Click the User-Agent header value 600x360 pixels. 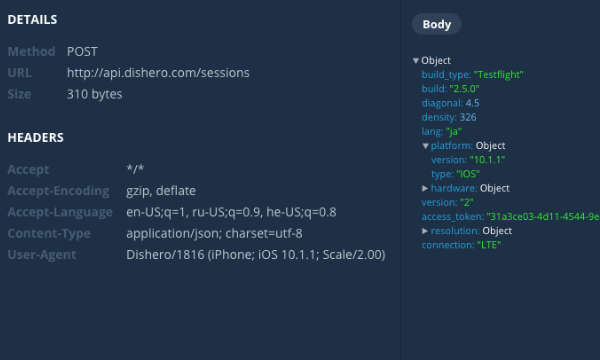(256, 254)
